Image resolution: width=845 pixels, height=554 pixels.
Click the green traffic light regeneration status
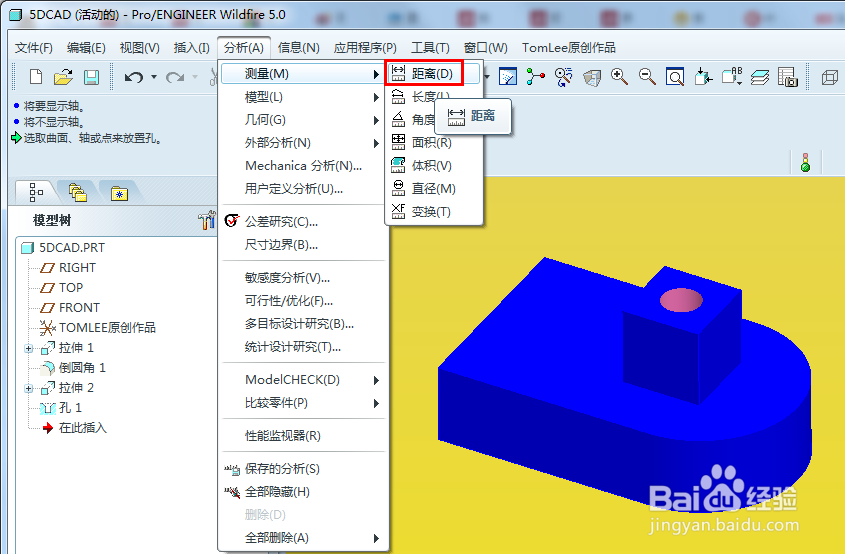[806, 162]
